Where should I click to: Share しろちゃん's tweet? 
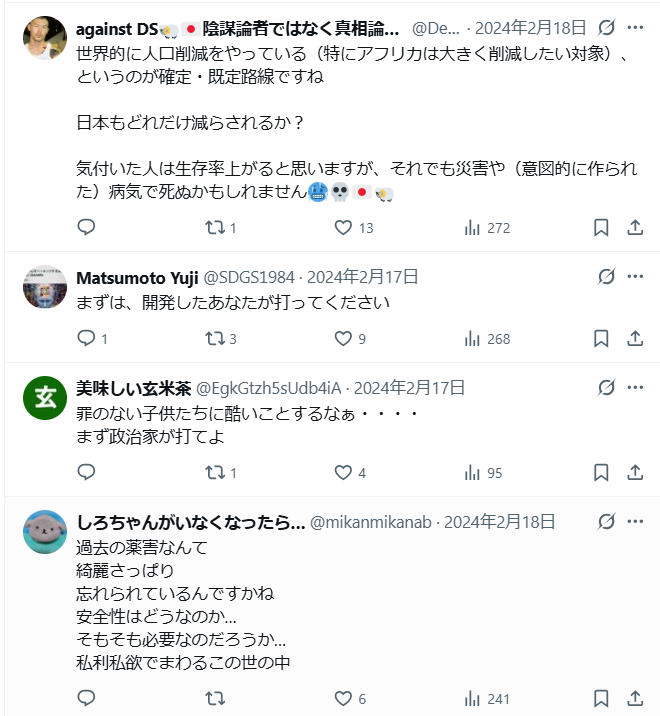[634, 699]
